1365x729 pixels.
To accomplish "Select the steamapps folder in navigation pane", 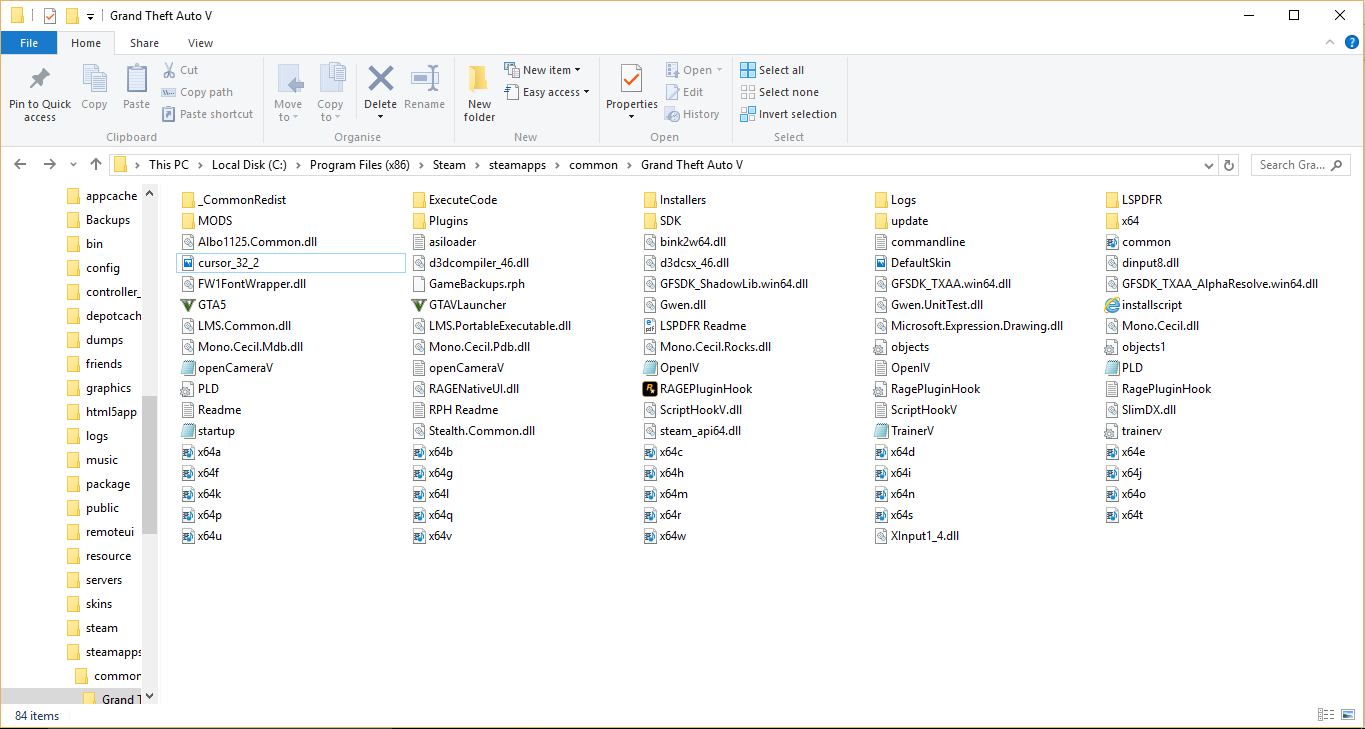I will (103, 652).
